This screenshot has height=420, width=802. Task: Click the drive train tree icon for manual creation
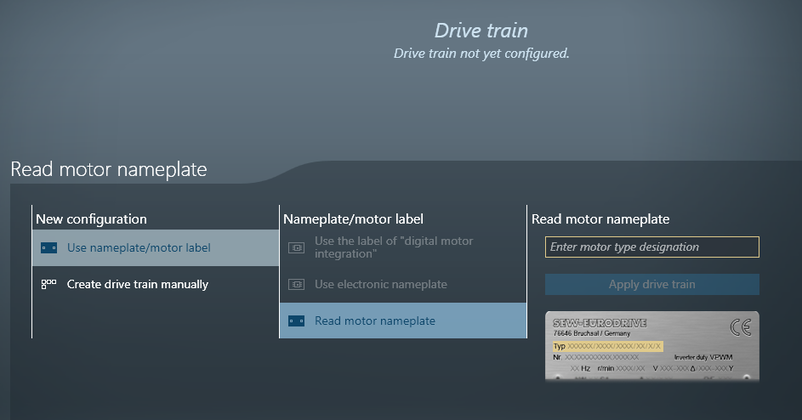point(48,284)
